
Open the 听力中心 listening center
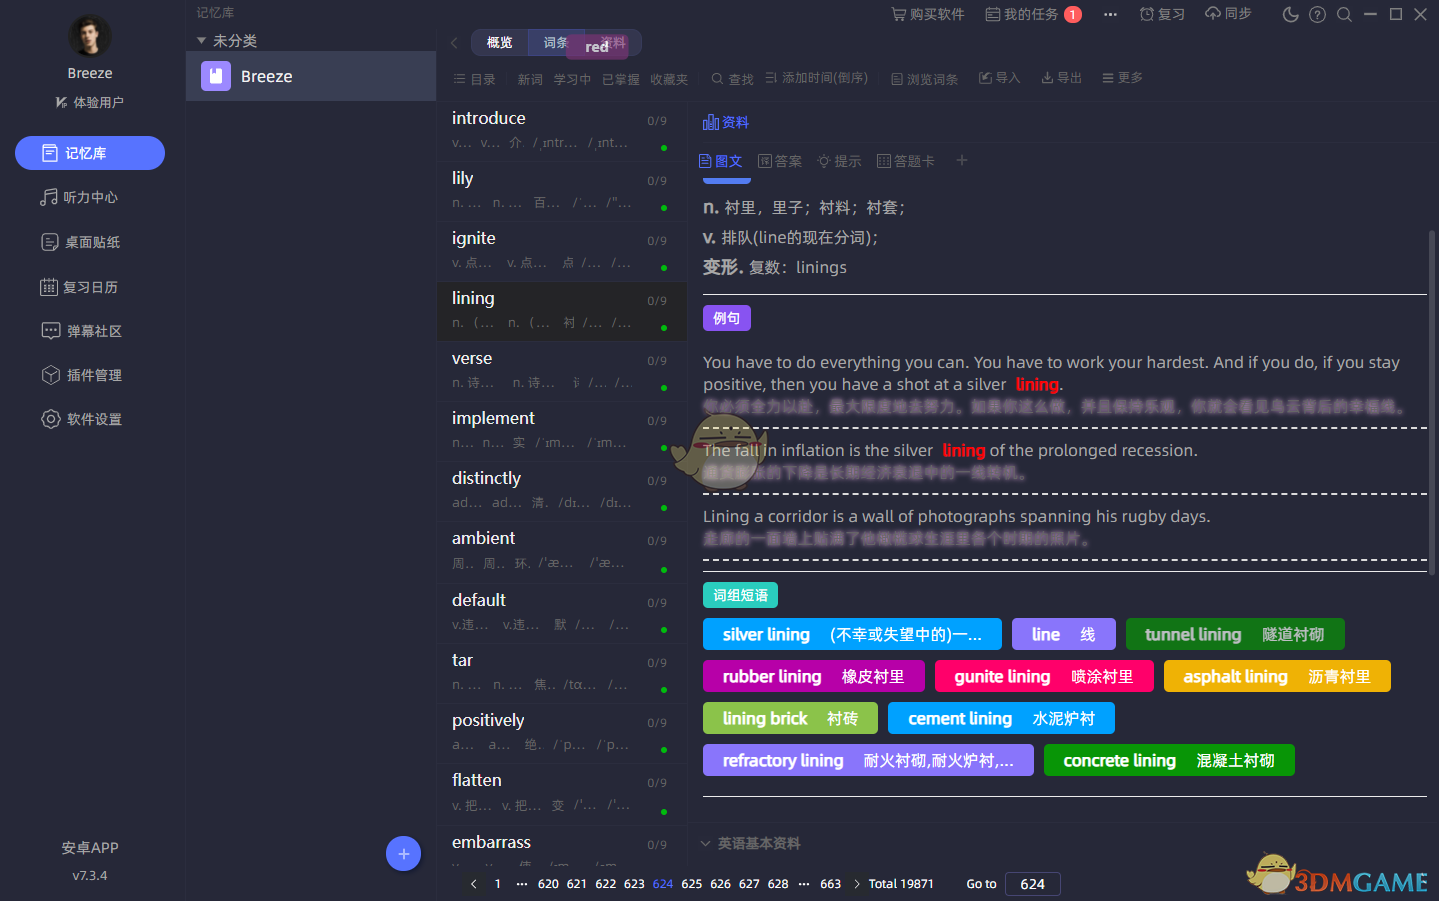point(89,197)
